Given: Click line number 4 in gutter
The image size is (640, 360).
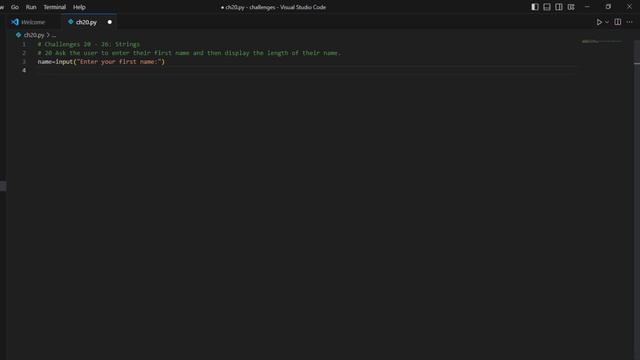Looking at the screenshot, I should click(x=24, y=70).
